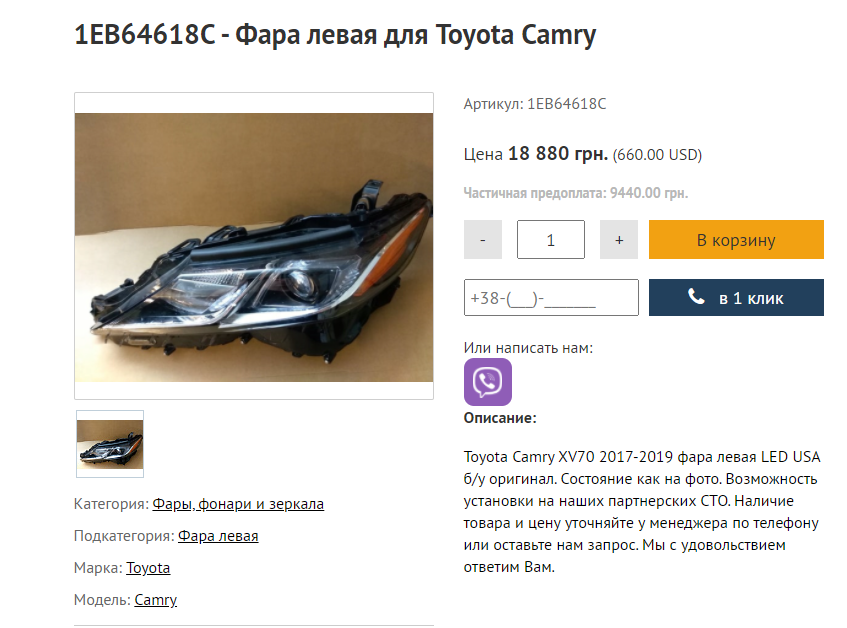Click the Toyota Camry XV70 description paragraph
The width and height of the screenshot is (847, 628).
642,512
